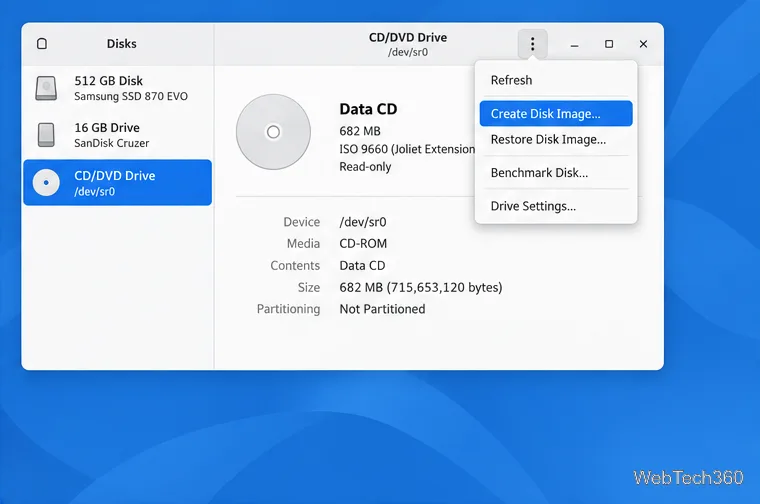Click the Contents value Data CD
The height and width of the screenshot is (504, 760).
362,266
